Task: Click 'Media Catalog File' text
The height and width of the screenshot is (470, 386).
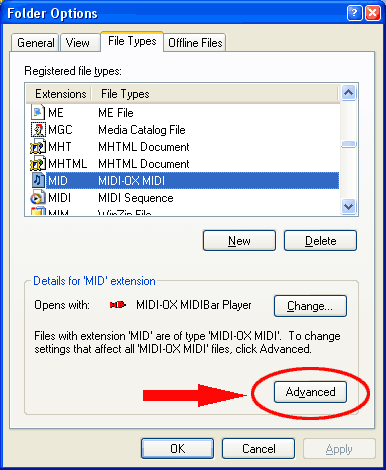Action: coord(142,130)
